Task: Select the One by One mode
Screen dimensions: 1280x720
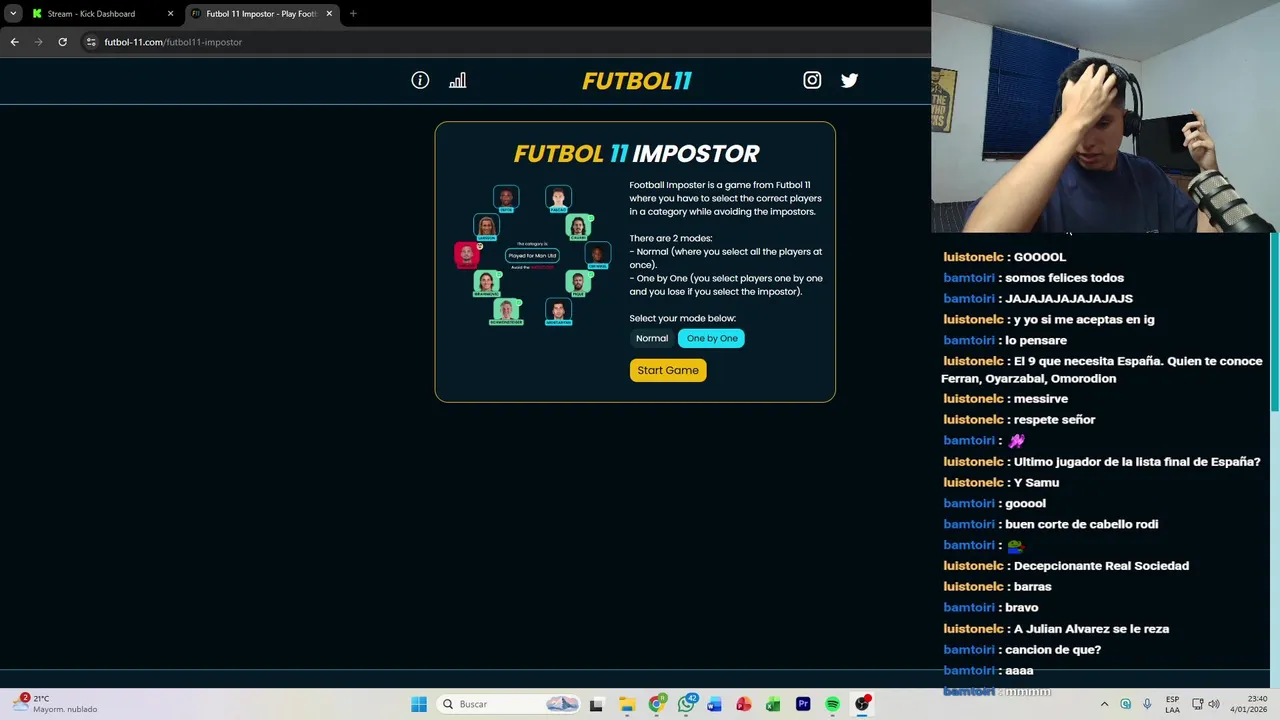Action: click(x=712, y=338)
